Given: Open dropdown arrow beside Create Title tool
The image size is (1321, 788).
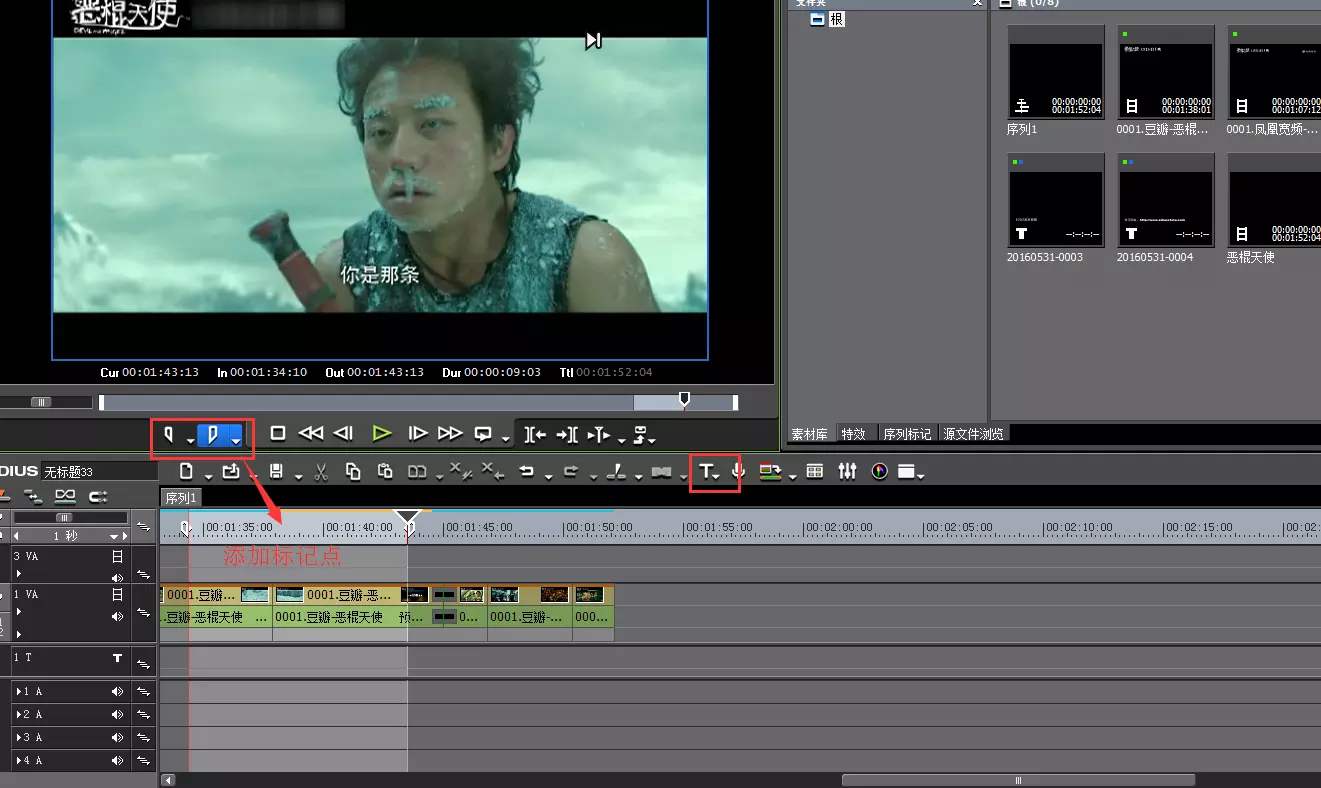Looking at the screenshot, I should [x=718, y=477].
